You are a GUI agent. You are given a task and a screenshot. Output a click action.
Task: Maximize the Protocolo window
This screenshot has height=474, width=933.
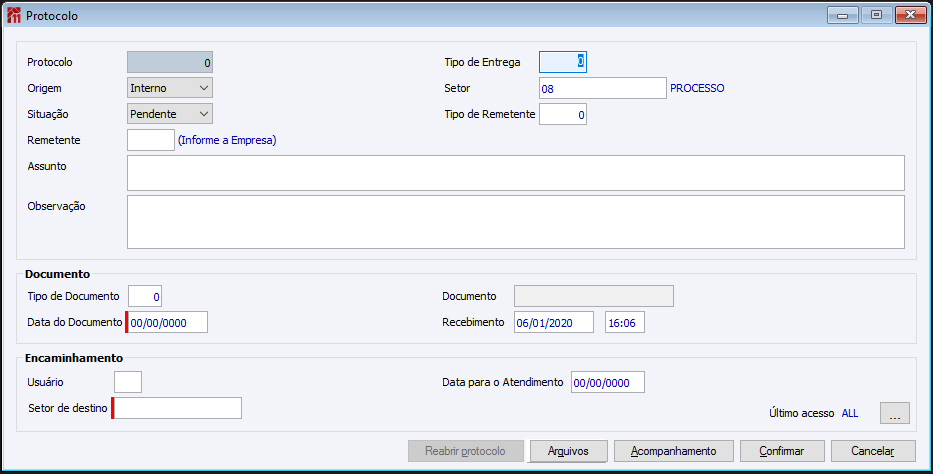[876, 15]
